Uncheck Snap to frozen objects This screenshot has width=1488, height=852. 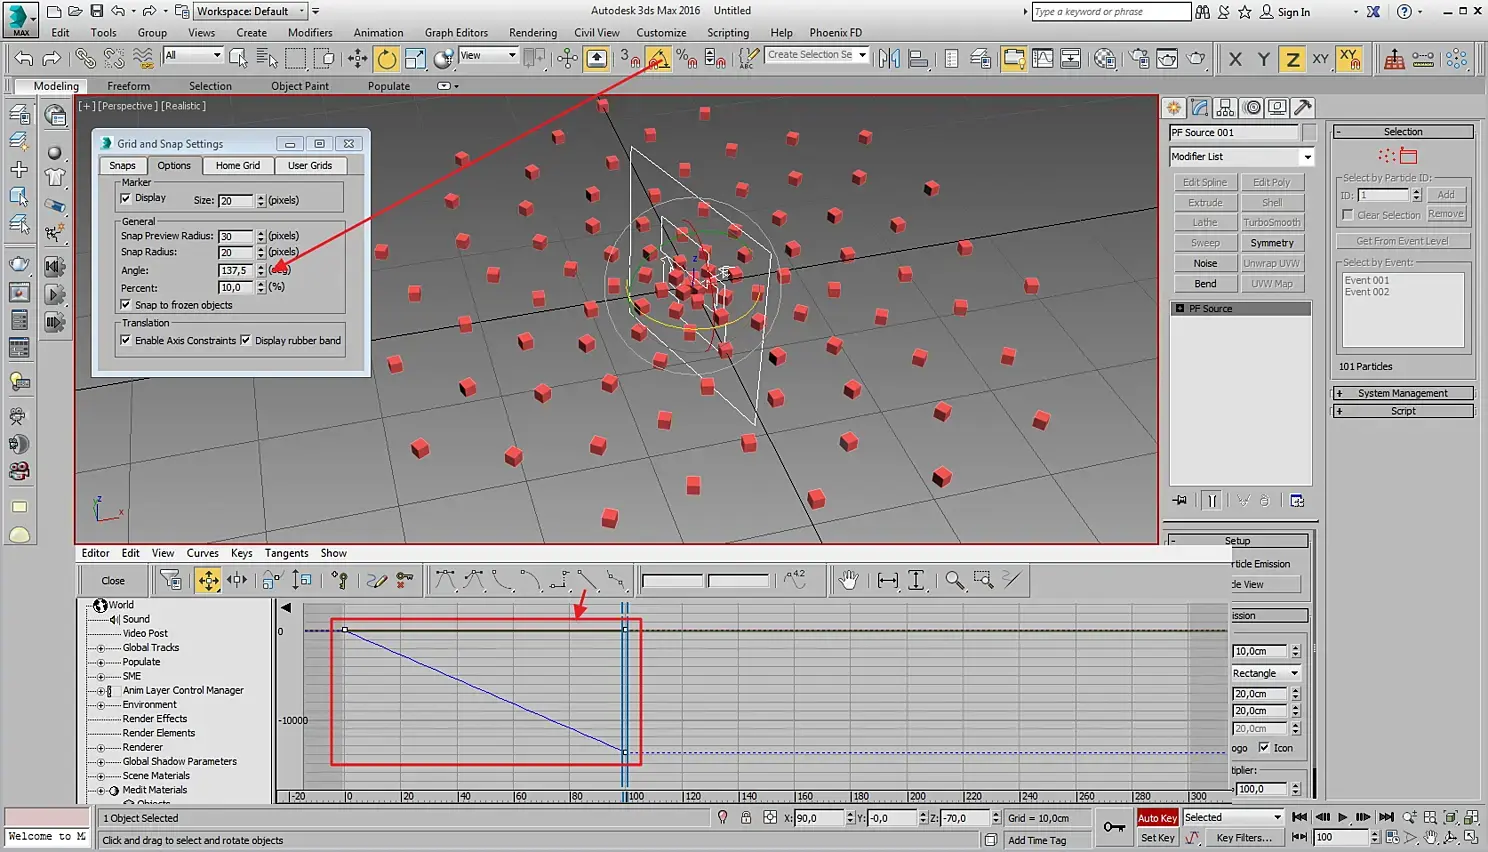(x=126, y=305)
